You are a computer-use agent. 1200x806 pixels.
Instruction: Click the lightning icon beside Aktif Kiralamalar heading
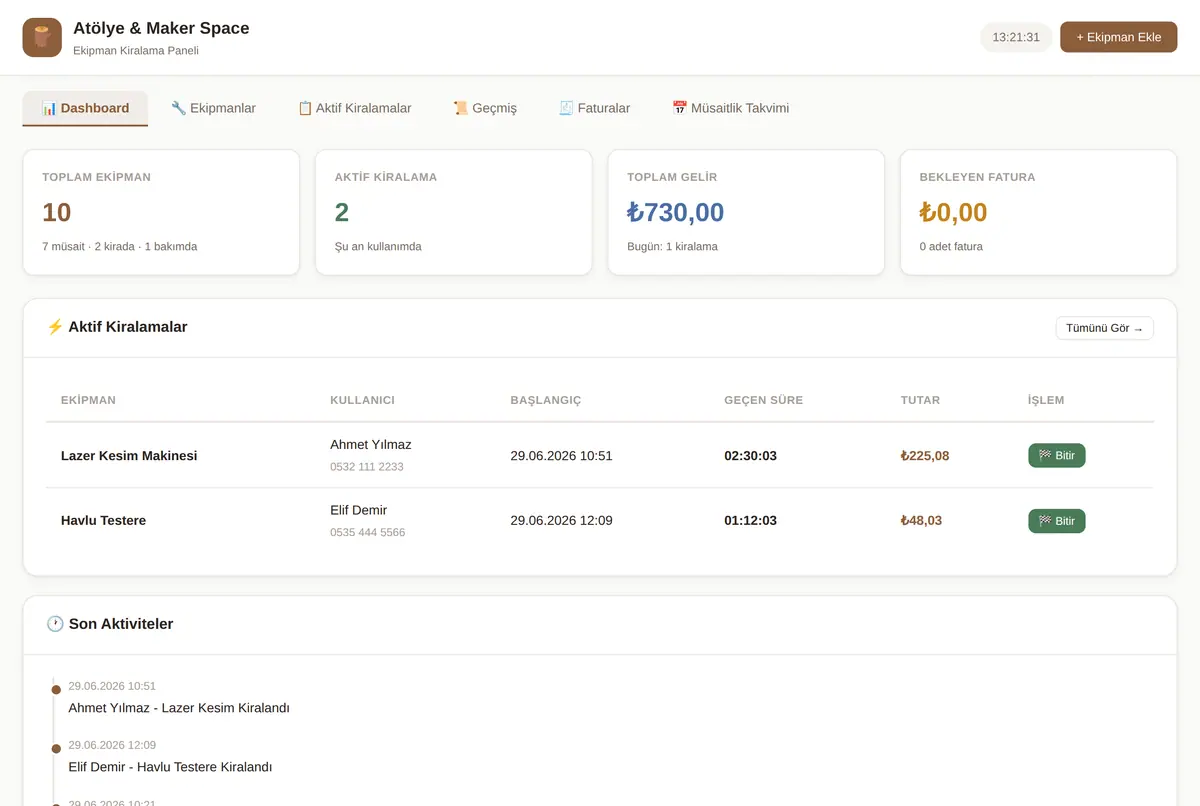(x=55, y=327)
